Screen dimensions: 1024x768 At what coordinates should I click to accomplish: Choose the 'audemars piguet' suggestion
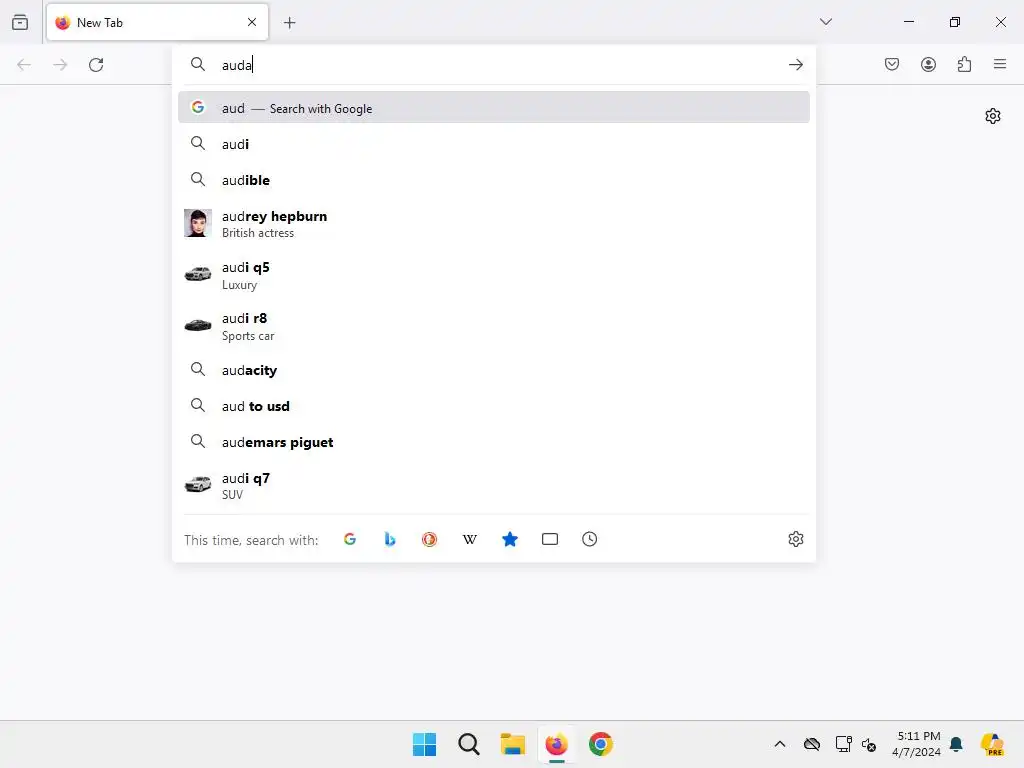494,441
